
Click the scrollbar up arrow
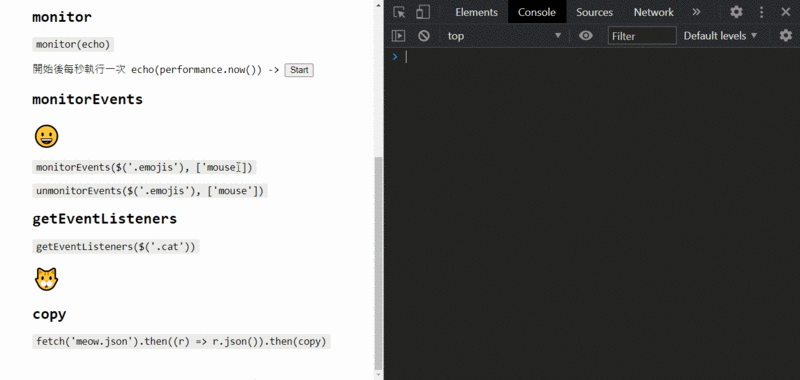[x=378, y=5]
